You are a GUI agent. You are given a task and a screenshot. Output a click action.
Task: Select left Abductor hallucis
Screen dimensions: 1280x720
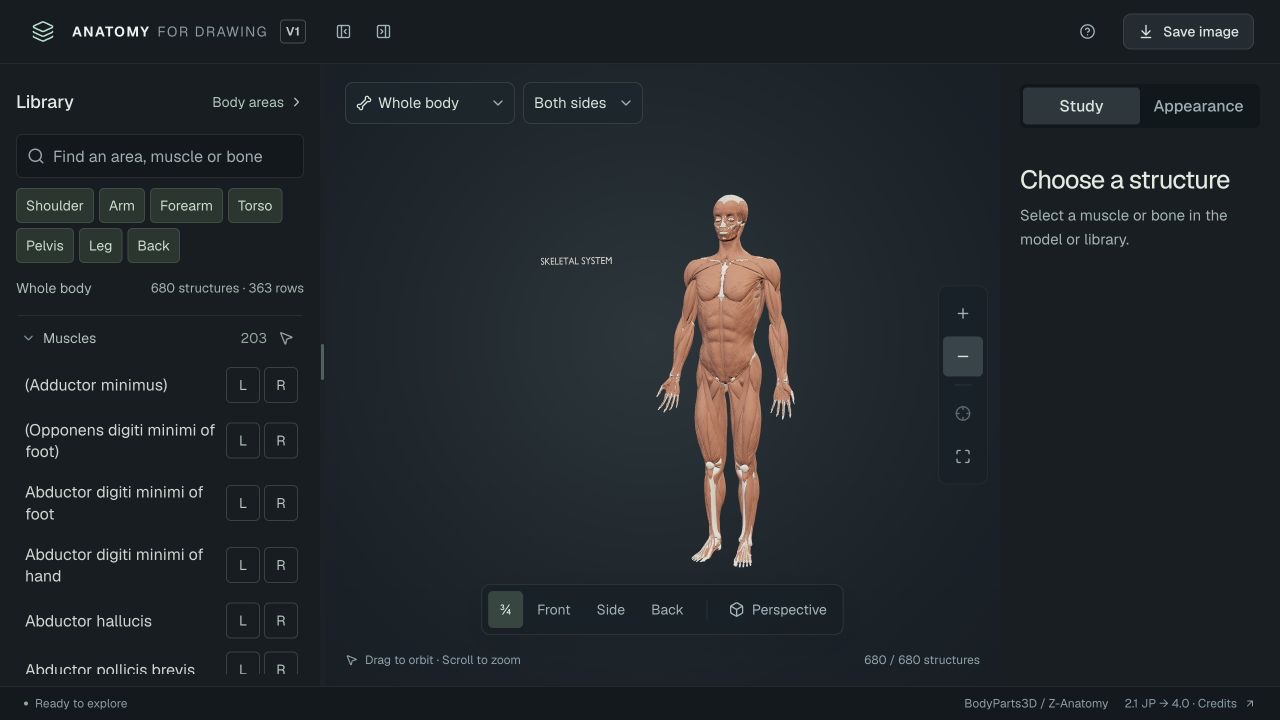click(243, 621)
